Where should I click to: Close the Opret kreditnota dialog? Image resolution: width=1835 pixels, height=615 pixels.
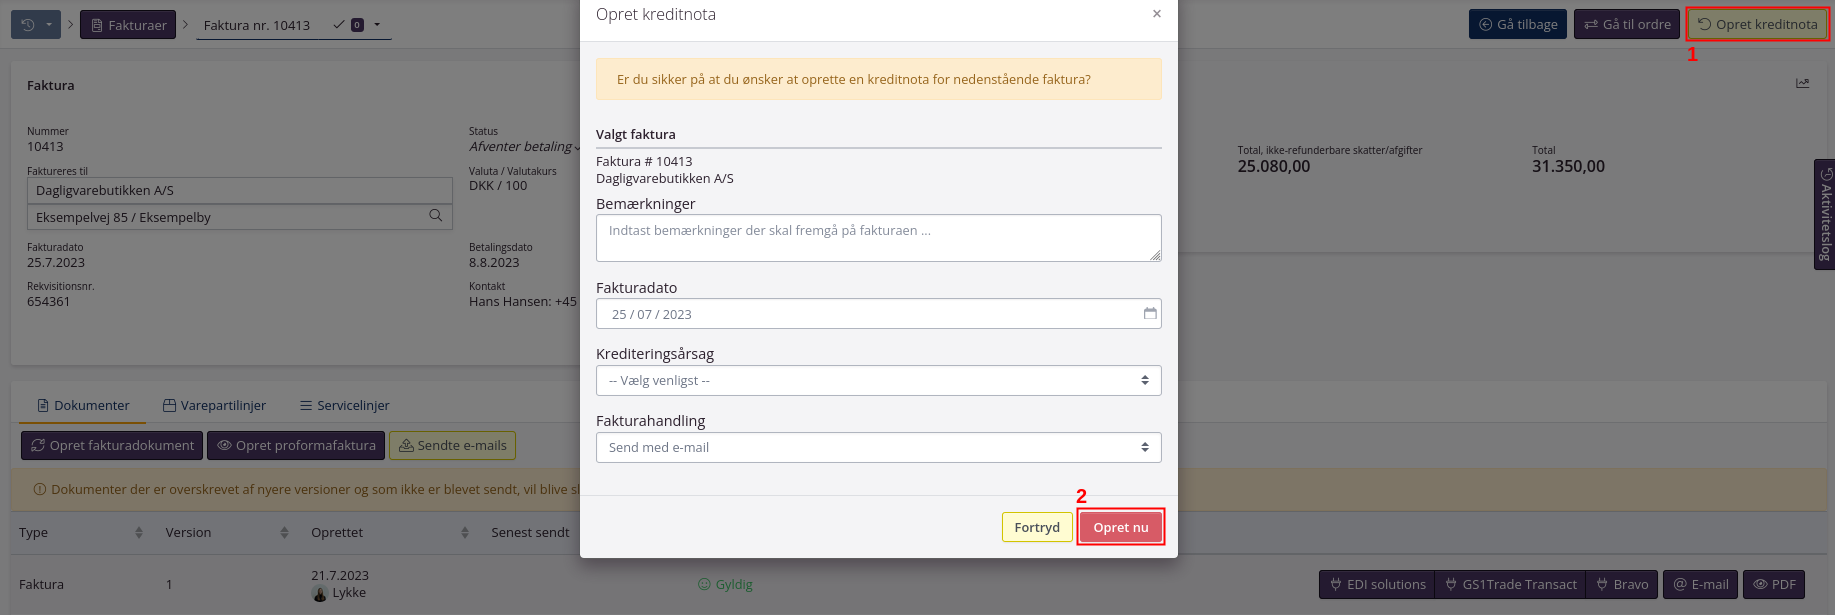click(x=1156, y=14)
